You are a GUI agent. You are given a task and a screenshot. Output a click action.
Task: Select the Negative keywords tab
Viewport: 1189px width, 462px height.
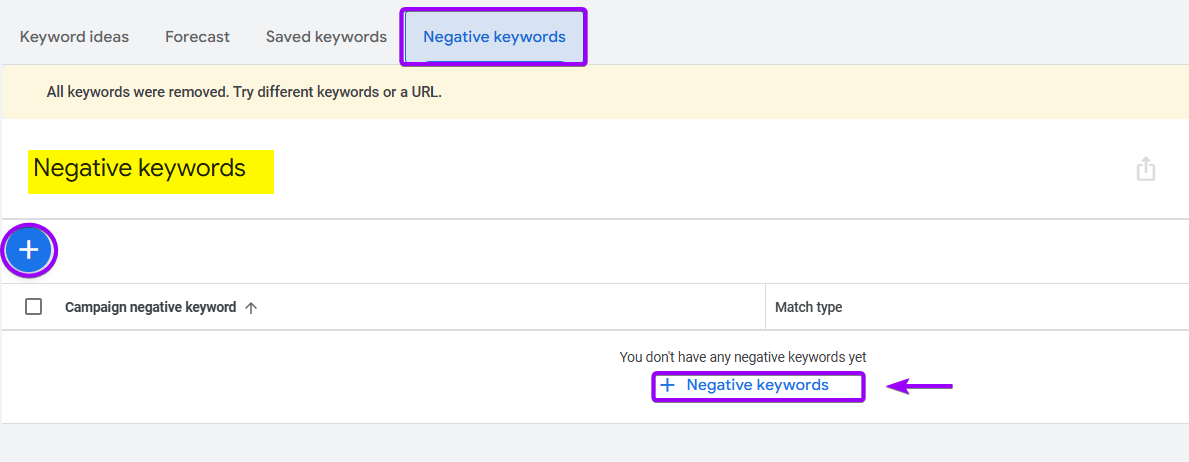tap(494, 37)
